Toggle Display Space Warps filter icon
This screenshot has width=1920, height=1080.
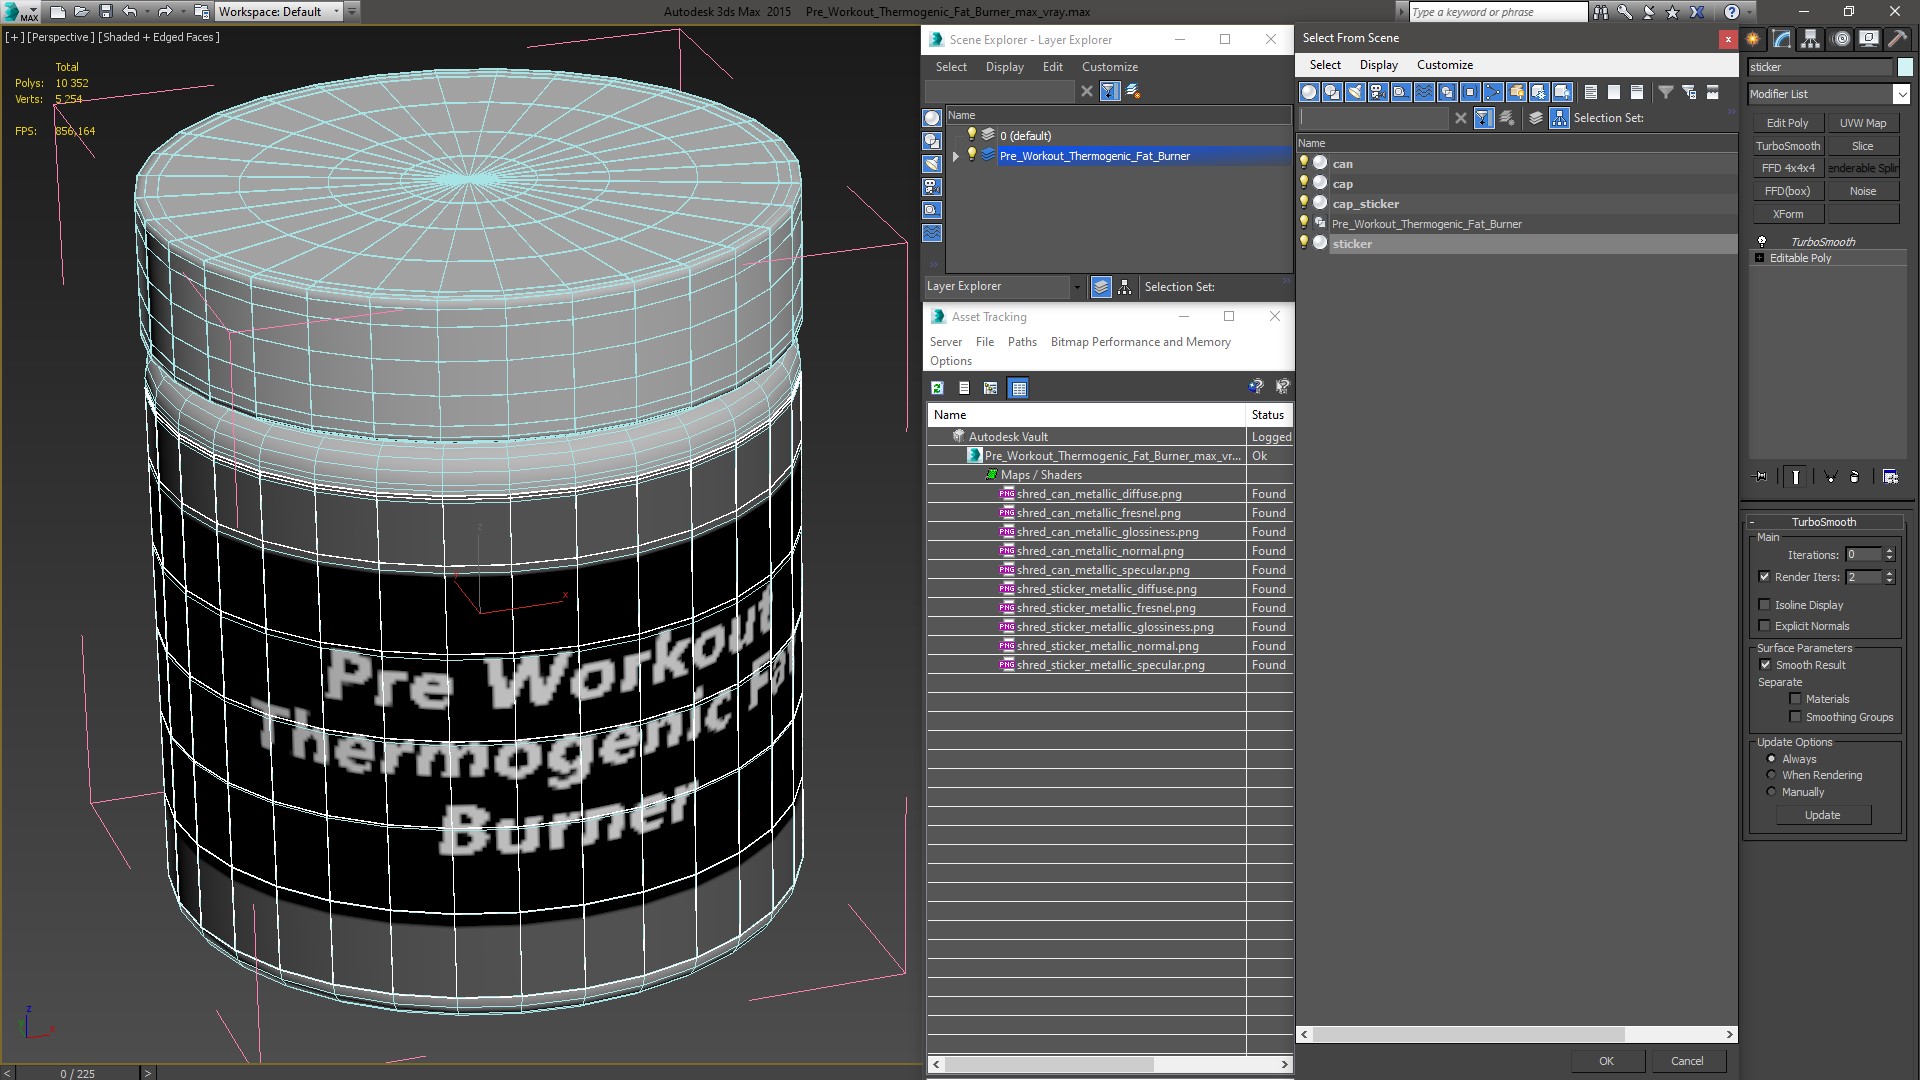tap(1424, 92)
